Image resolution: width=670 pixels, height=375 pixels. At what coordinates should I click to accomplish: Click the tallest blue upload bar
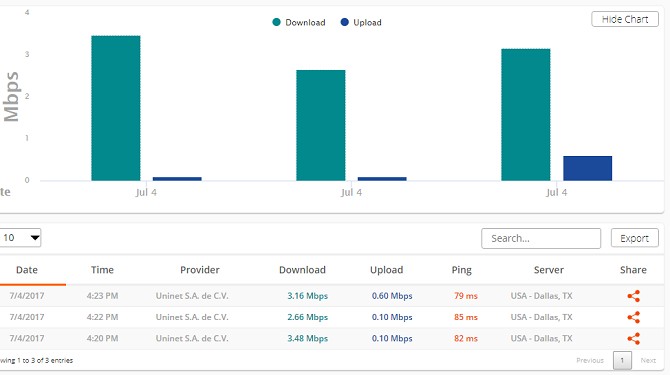coord(588,168)
